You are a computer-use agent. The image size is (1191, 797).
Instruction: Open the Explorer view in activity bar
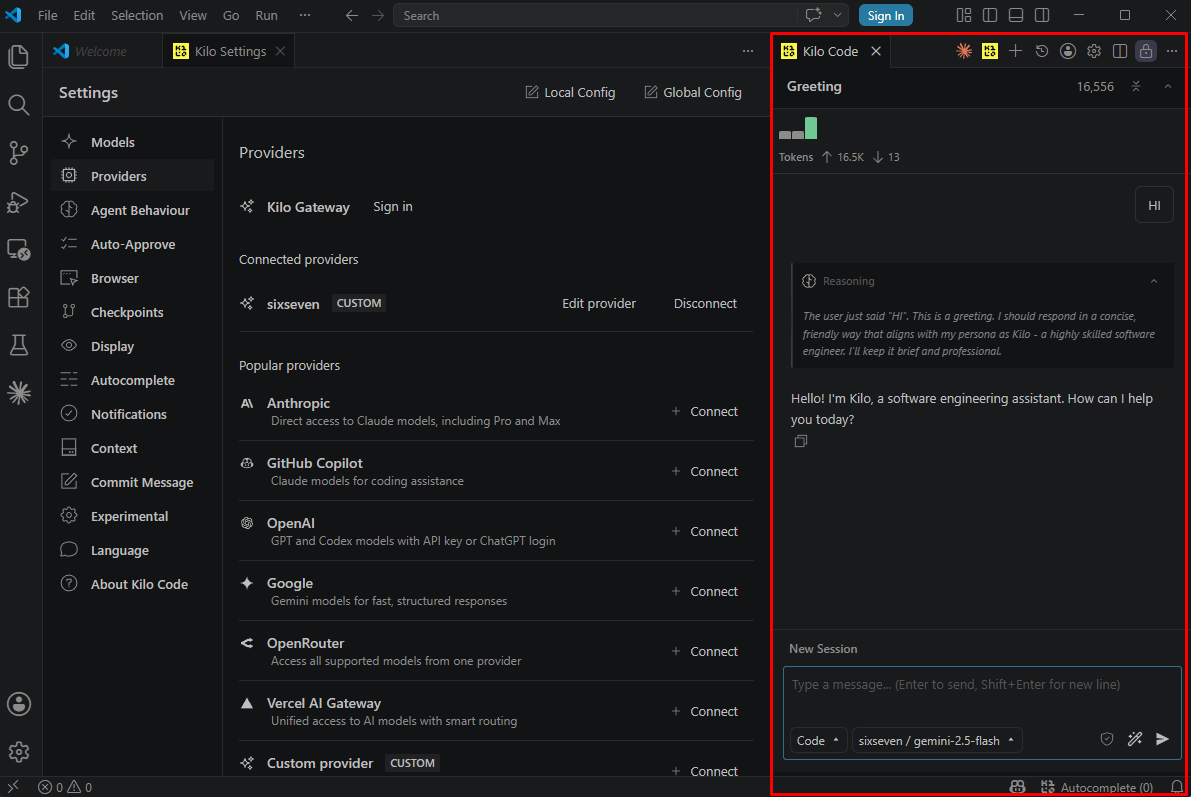pyautogui.click(x=18, y=57)
